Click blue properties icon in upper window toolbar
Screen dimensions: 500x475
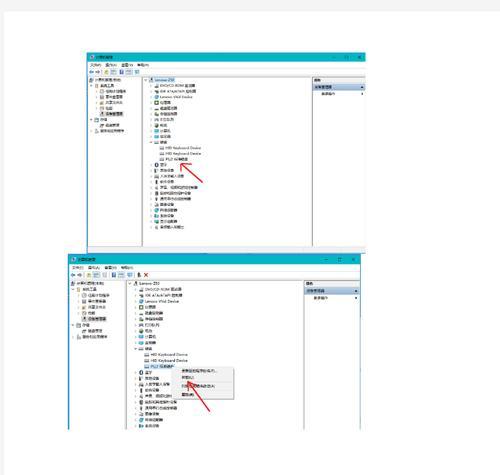122,72
